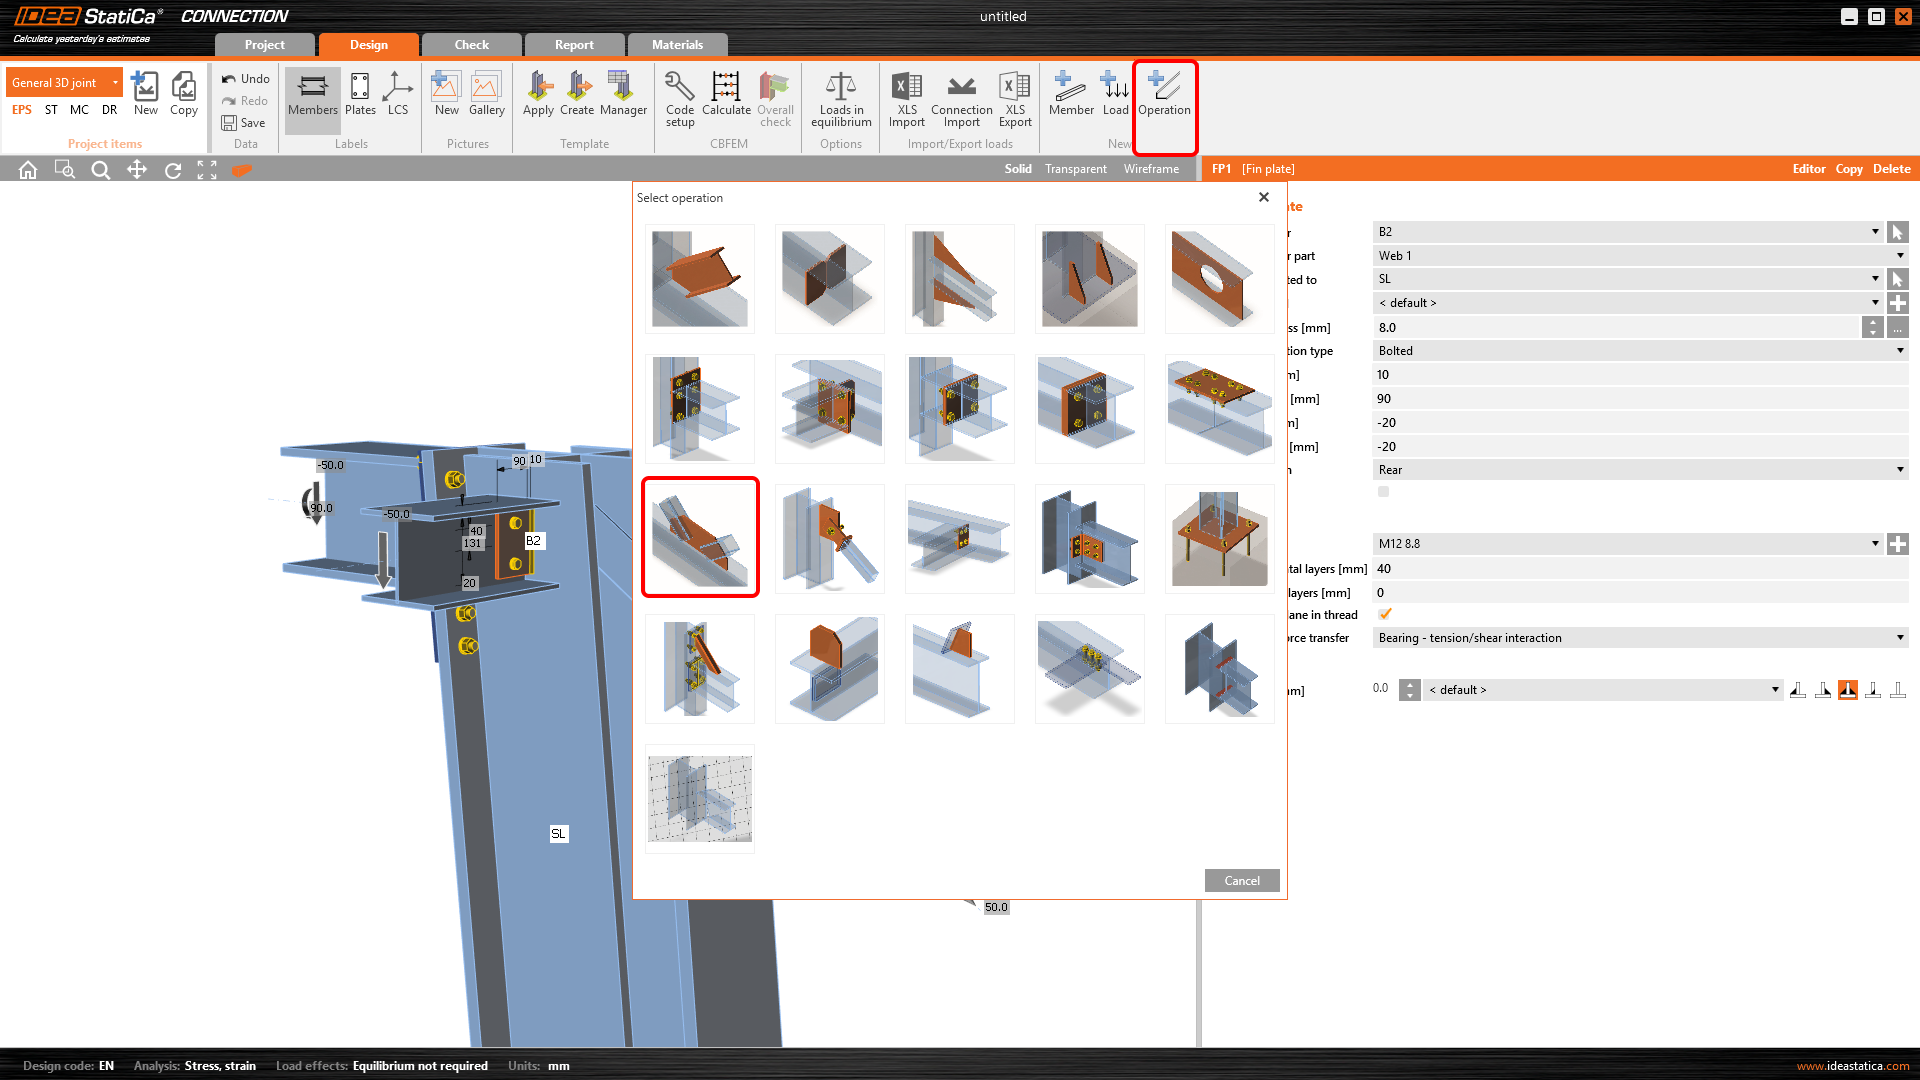Image resolution: width=1920 pixels, height=1080 pixels.
Task: Toggle shear plane in thread checkbox
Action: pyautogui.click(x=1384, y=614)
